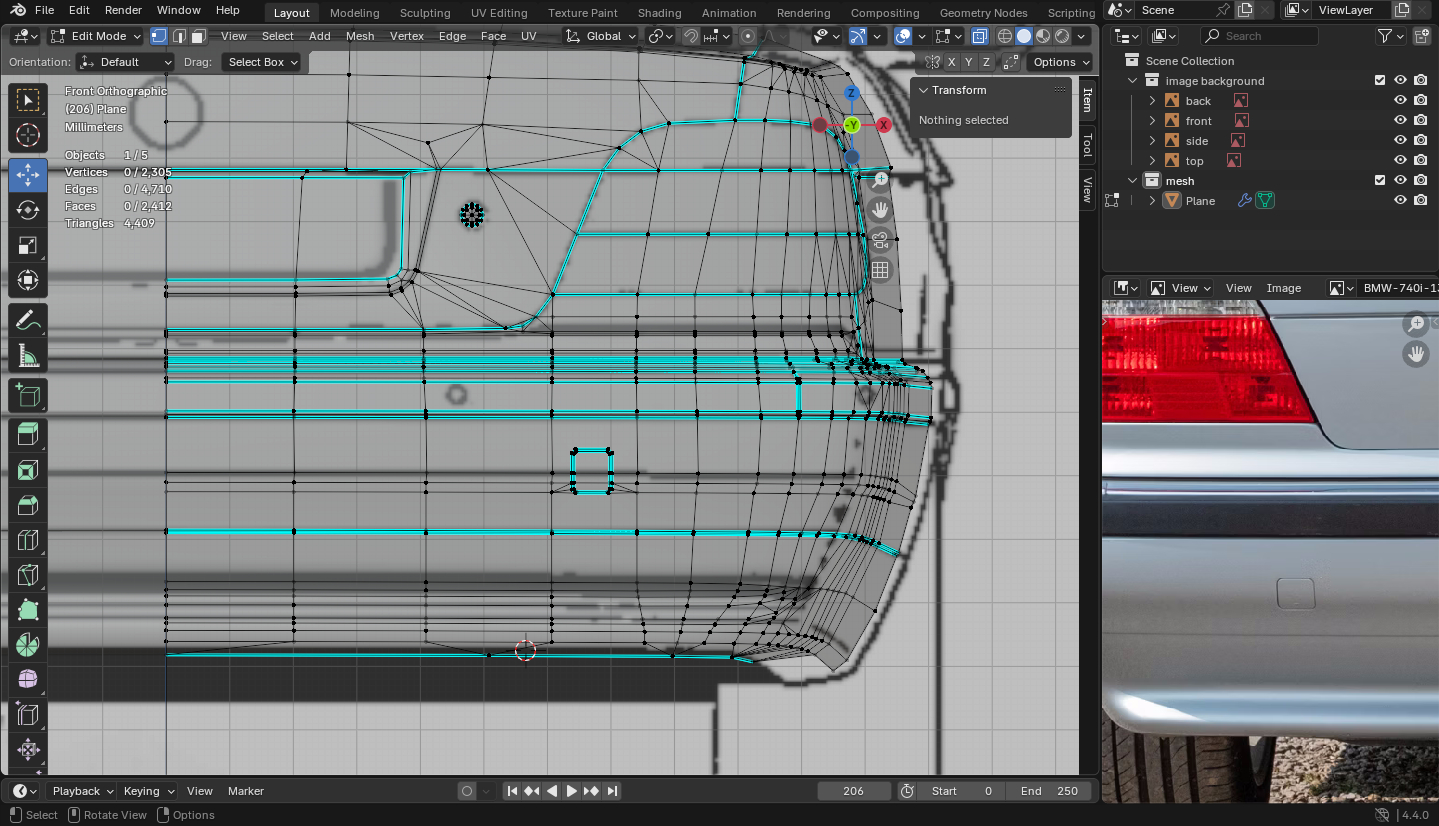Click the Options button in header
The width and height of the screenshot is (1439, 826).
tap(1060, 62)
